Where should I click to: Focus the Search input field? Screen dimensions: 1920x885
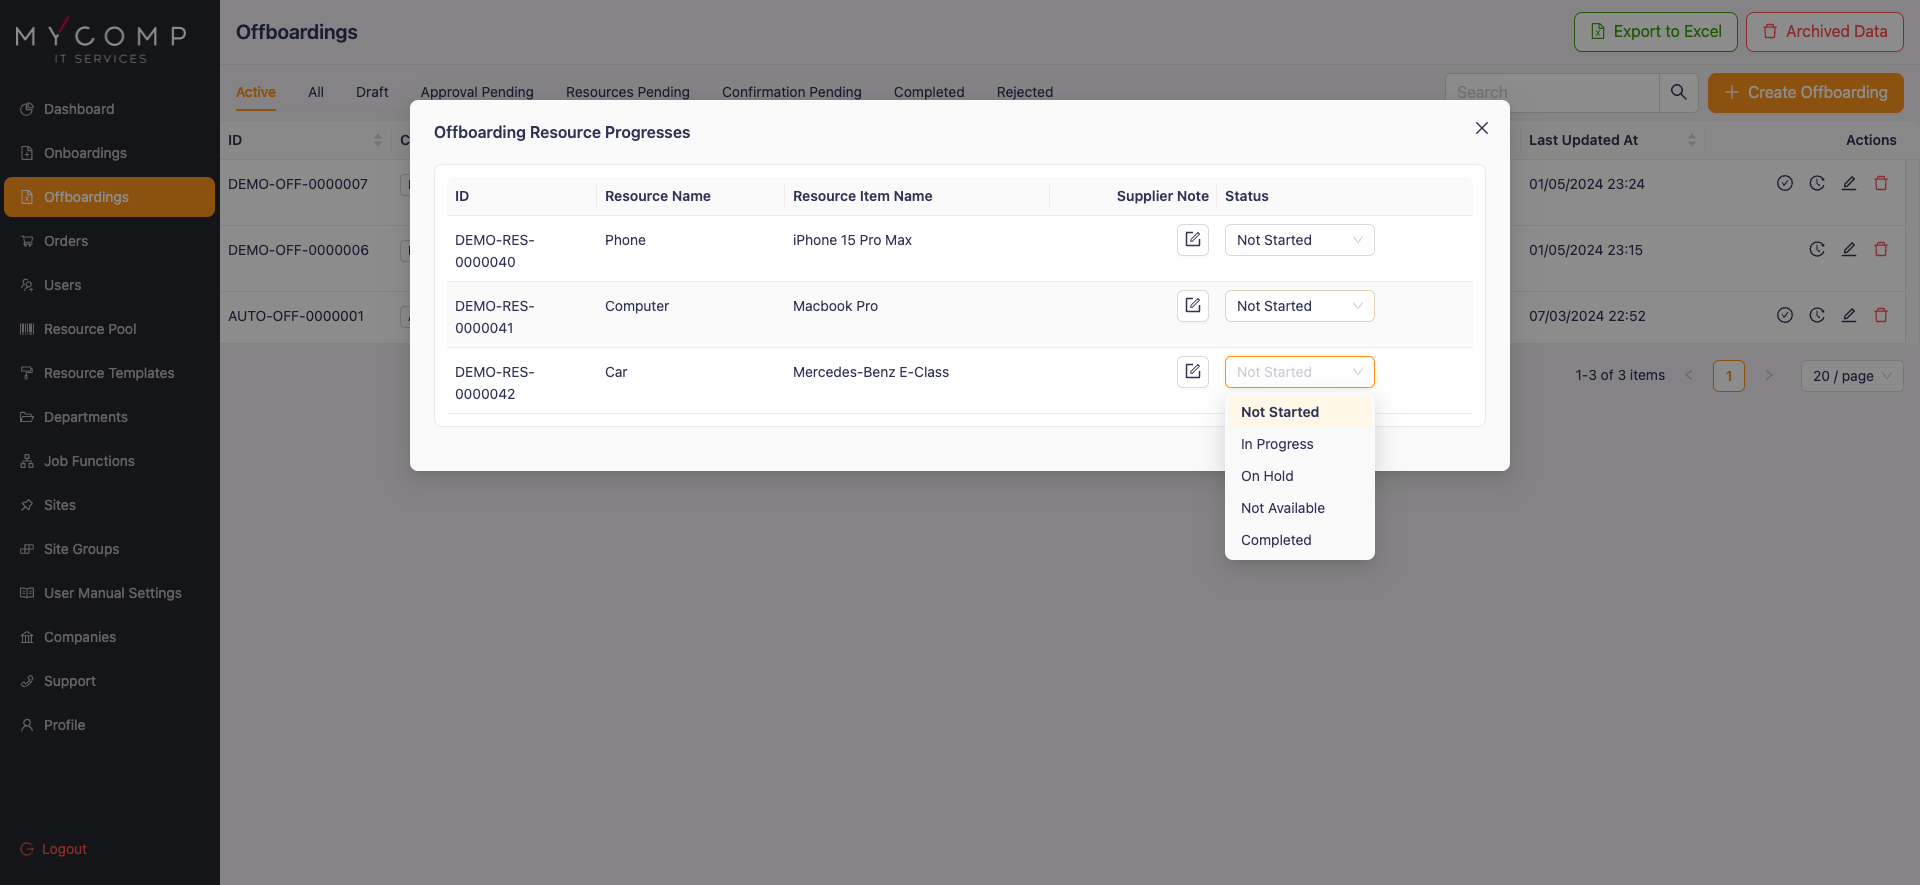tap(1550, 92)
